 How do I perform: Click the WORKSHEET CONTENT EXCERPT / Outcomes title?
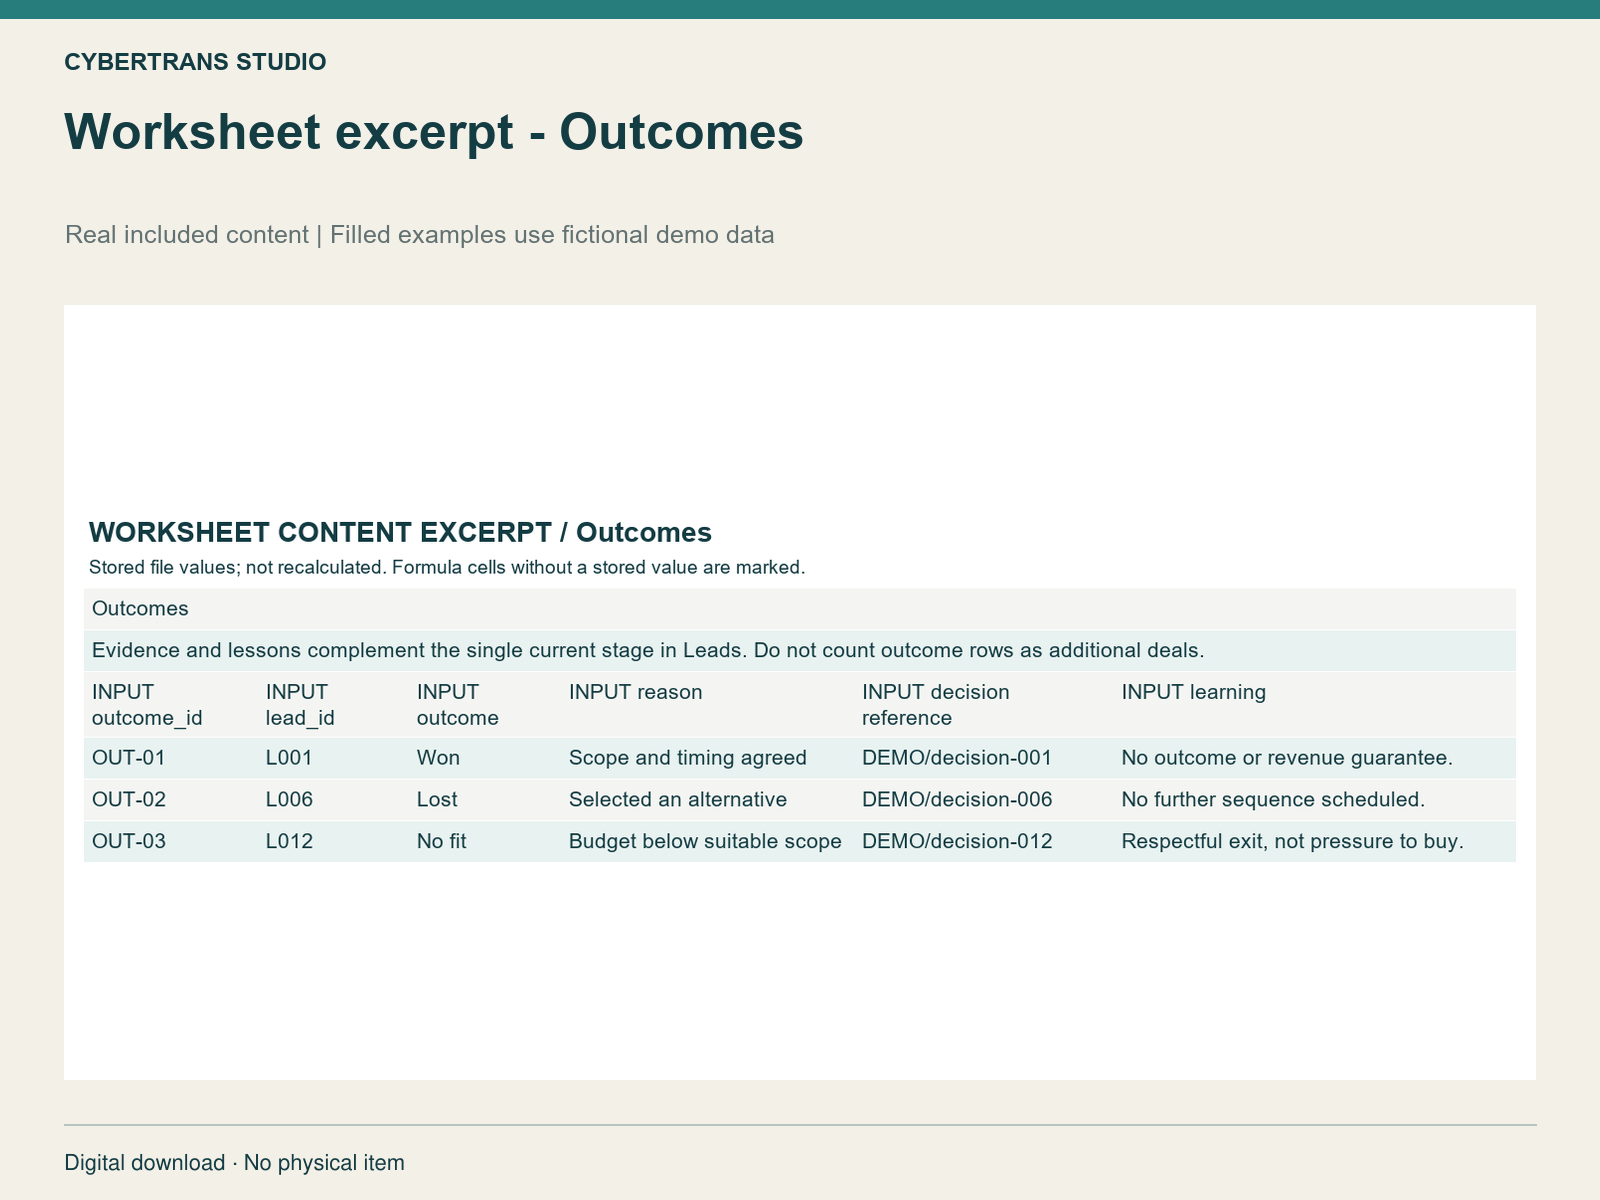[x=400, y=532]
